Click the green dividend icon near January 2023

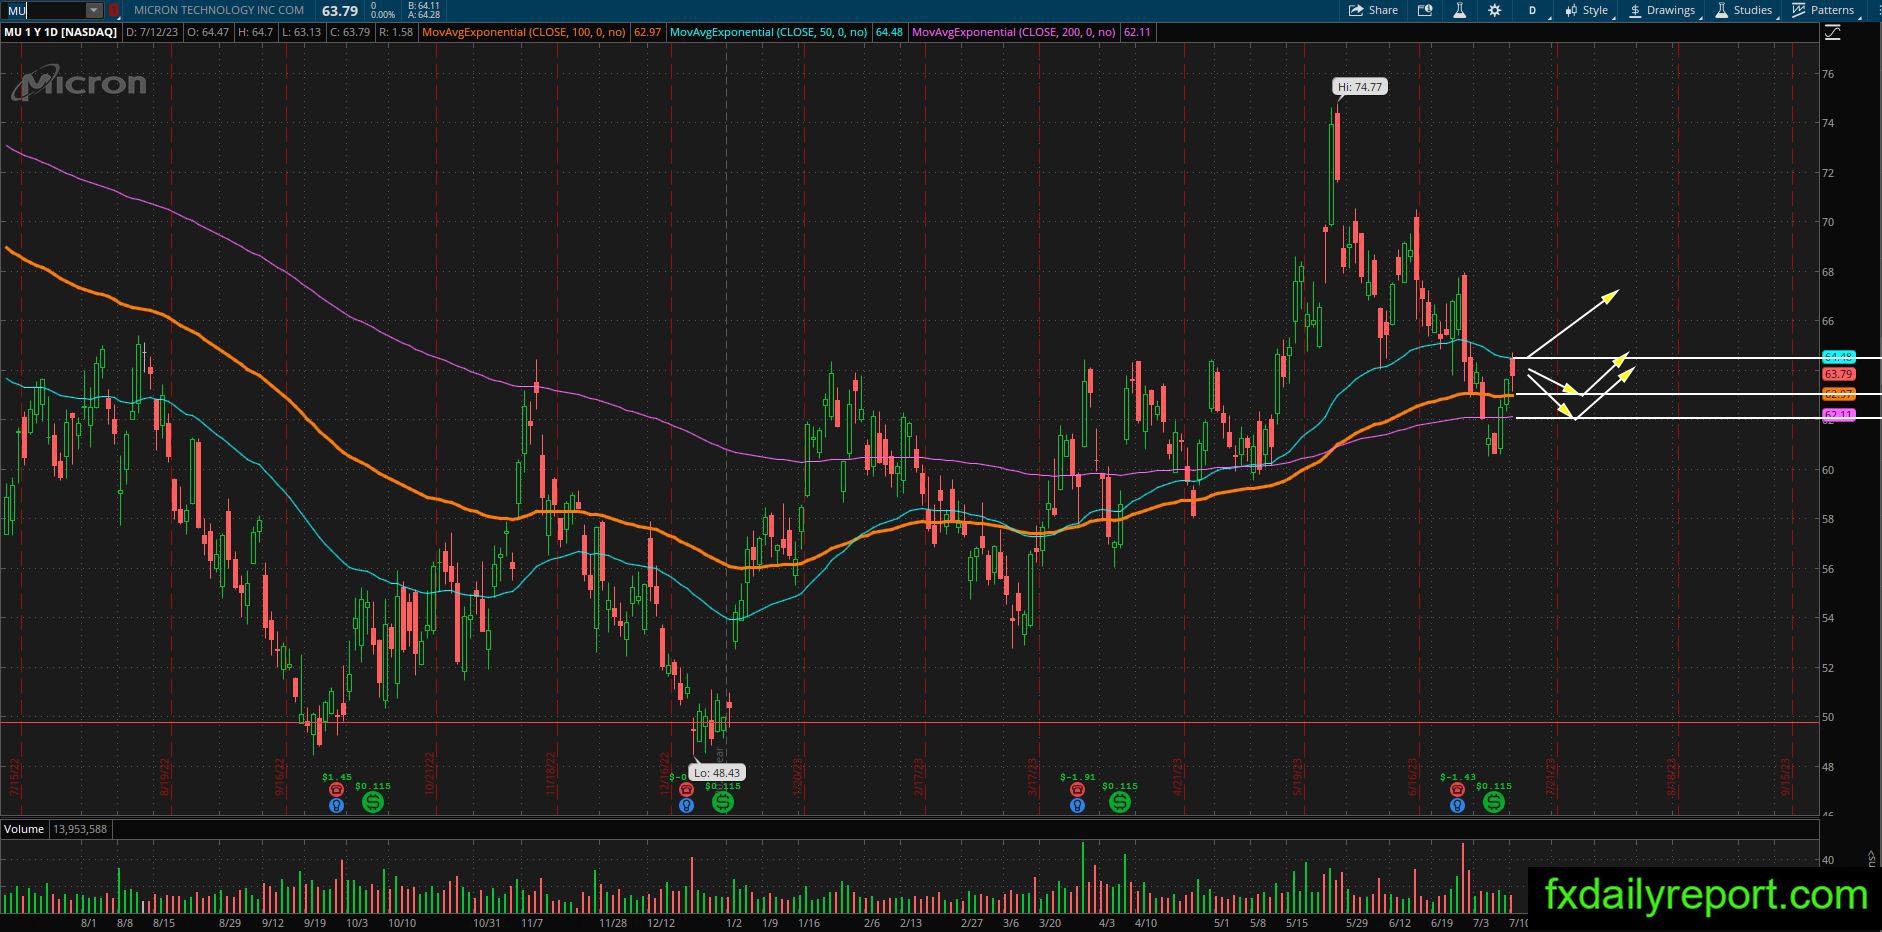coord(722,801)
